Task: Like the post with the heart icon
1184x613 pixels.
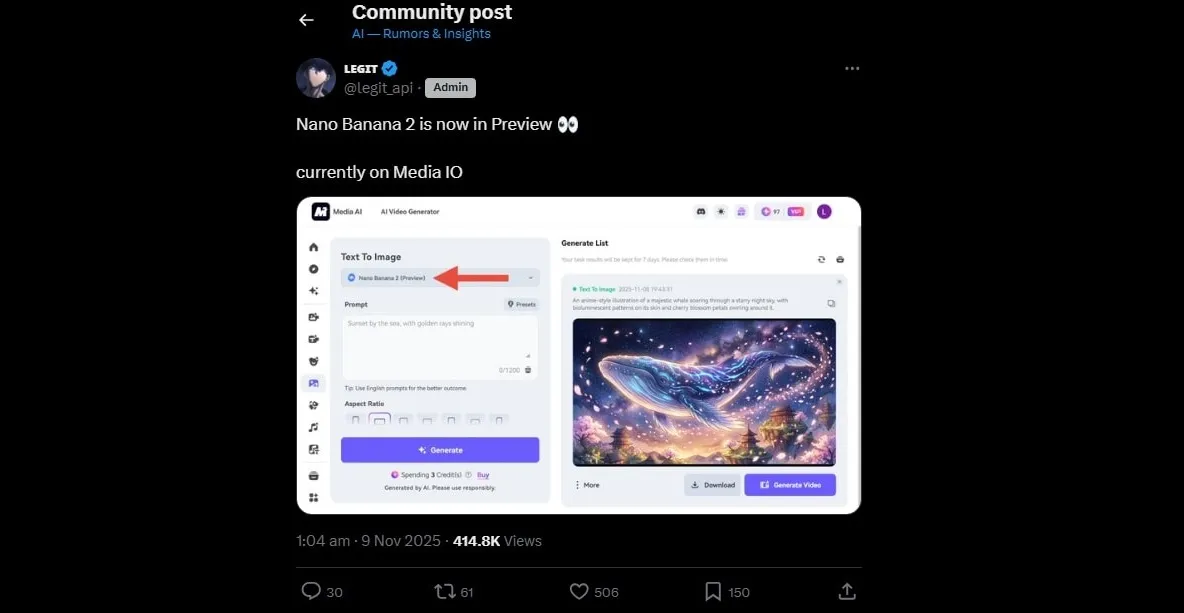Action: tap(579, 591)
